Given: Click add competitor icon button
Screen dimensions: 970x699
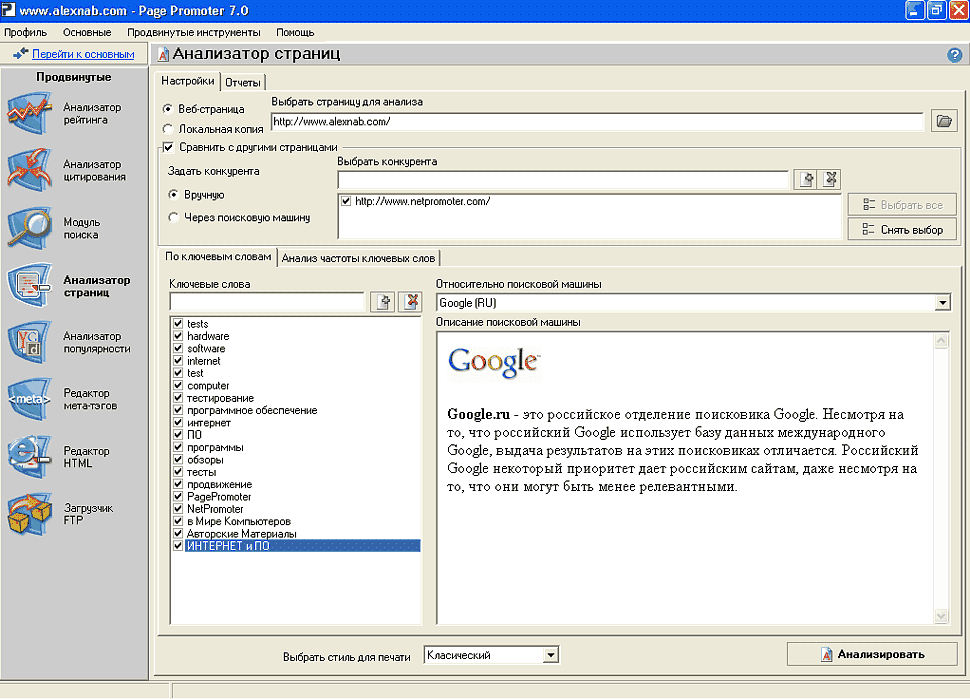Looking at the screenshot, I should [807, 179].
